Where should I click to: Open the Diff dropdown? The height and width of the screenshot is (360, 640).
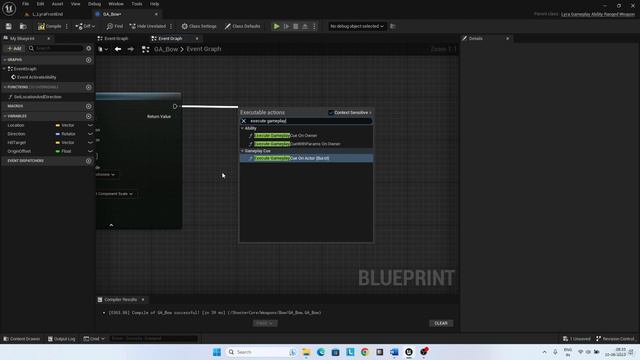coord(85,26)
